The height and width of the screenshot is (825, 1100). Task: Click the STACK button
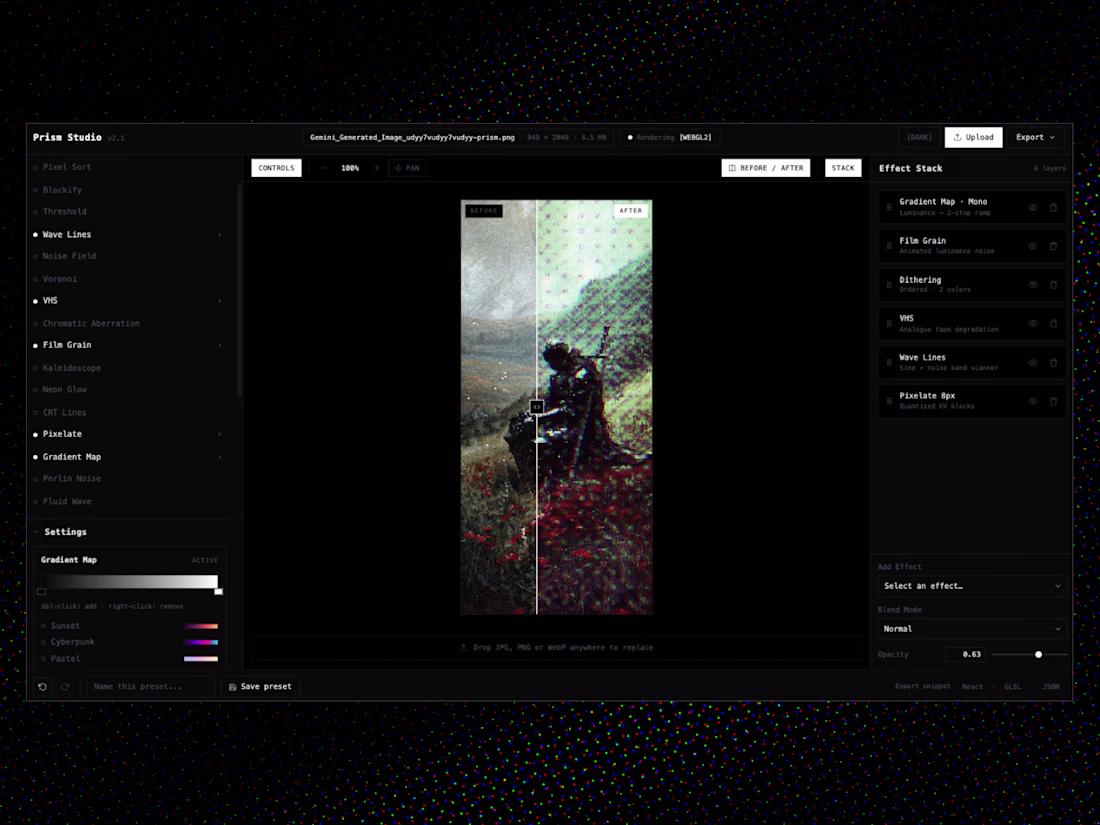tap(843, 168)
